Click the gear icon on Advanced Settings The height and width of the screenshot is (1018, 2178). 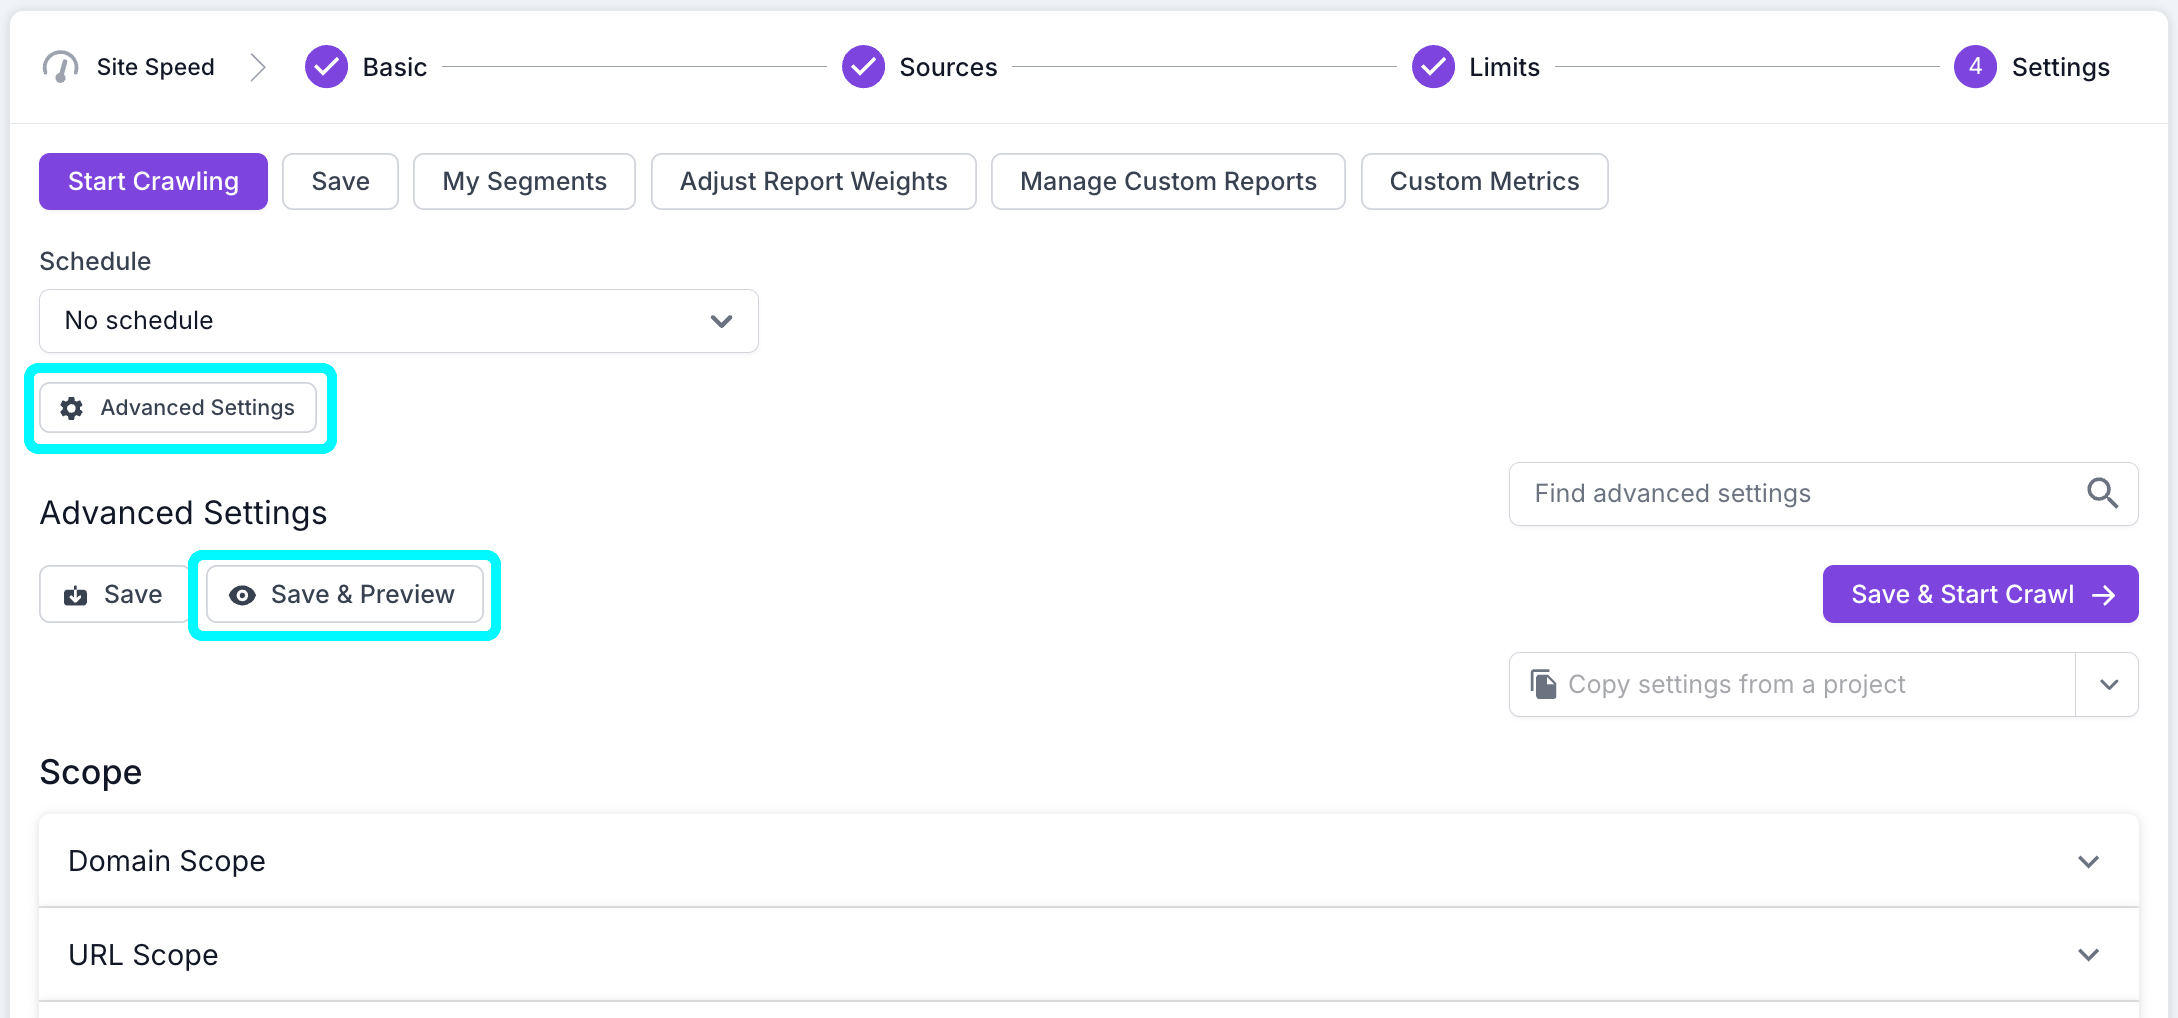[71, 407]
